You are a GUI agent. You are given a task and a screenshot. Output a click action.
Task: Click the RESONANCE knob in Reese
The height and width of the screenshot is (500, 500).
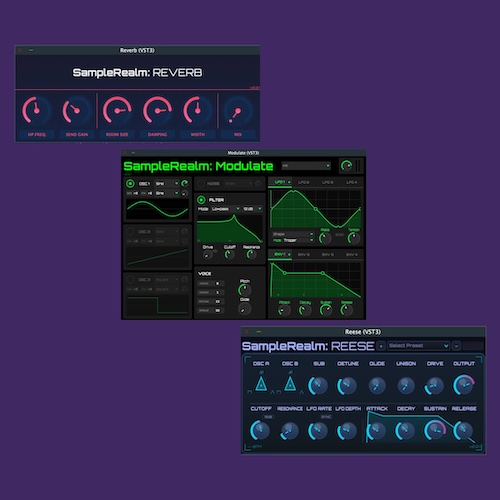coord(289,430)
